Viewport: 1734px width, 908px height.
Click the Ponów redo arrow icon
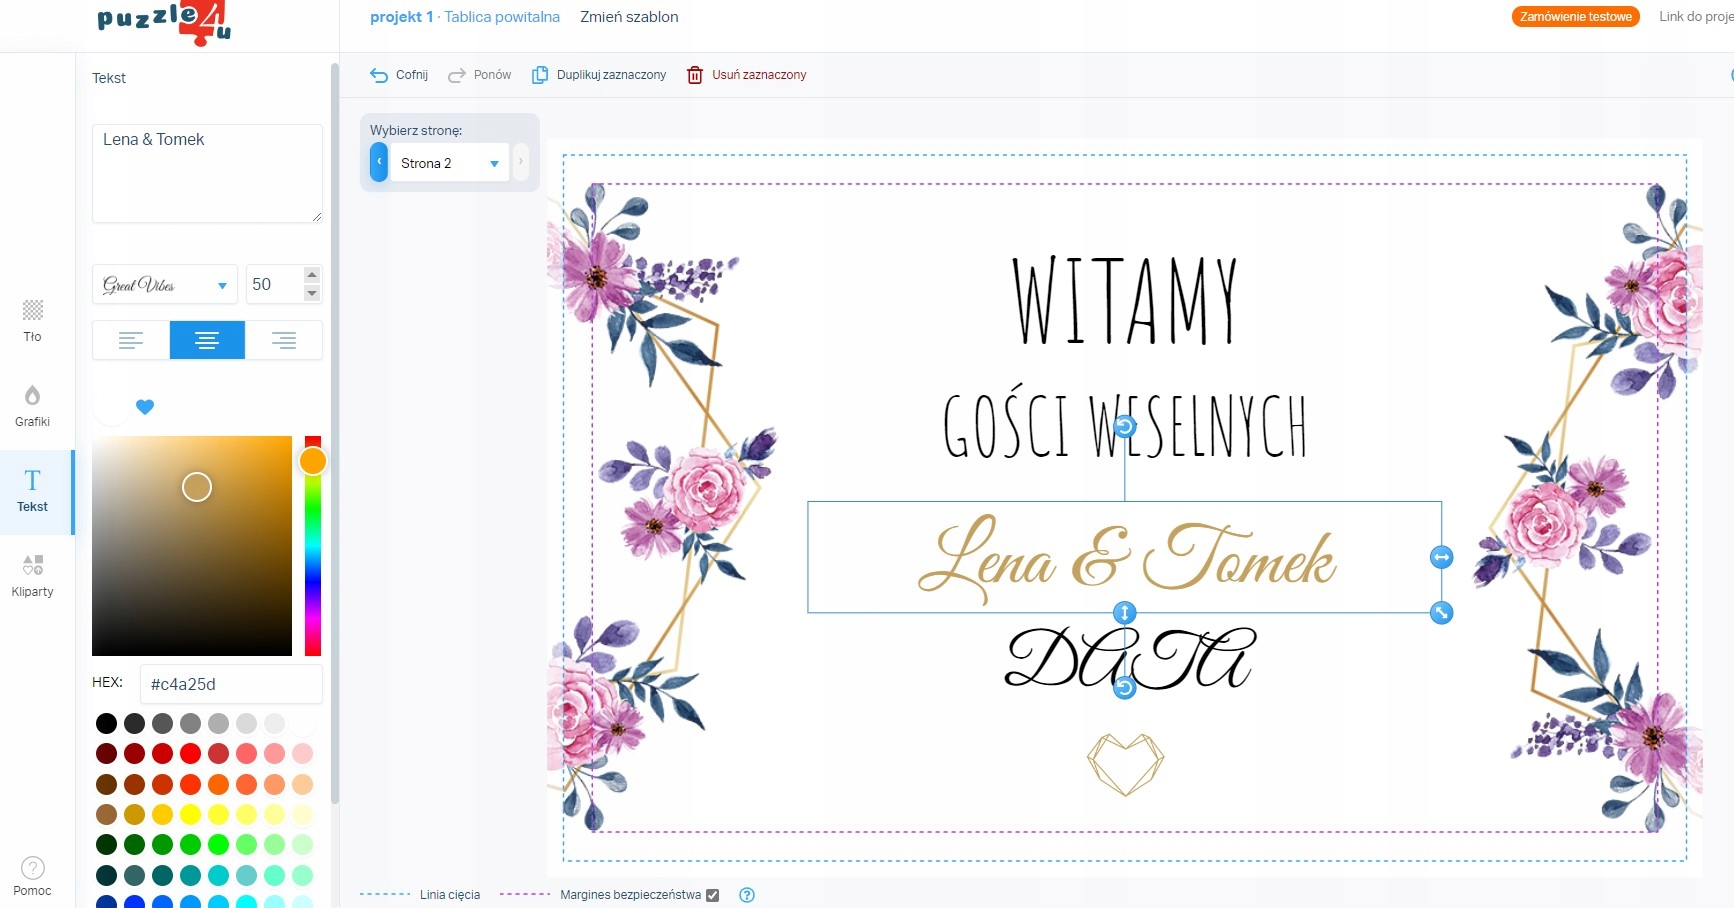457,75
